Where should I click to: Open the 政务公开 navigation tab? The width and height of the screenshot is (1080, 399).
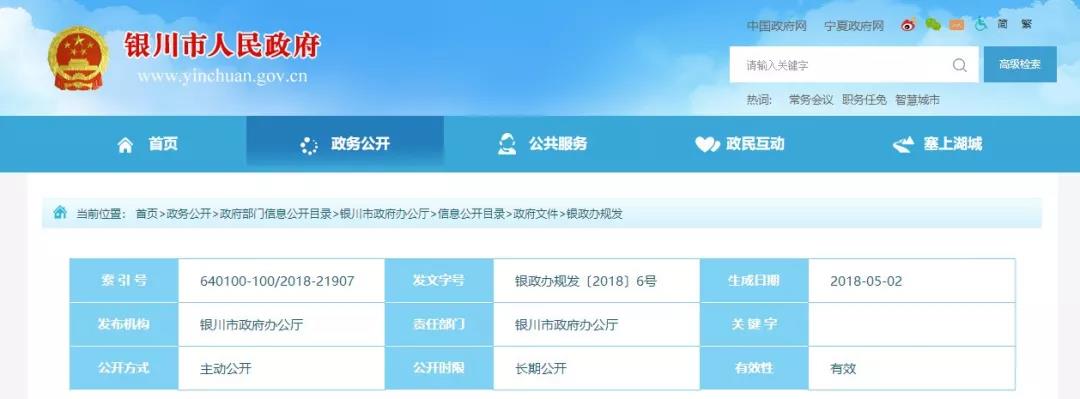[345, 144]
